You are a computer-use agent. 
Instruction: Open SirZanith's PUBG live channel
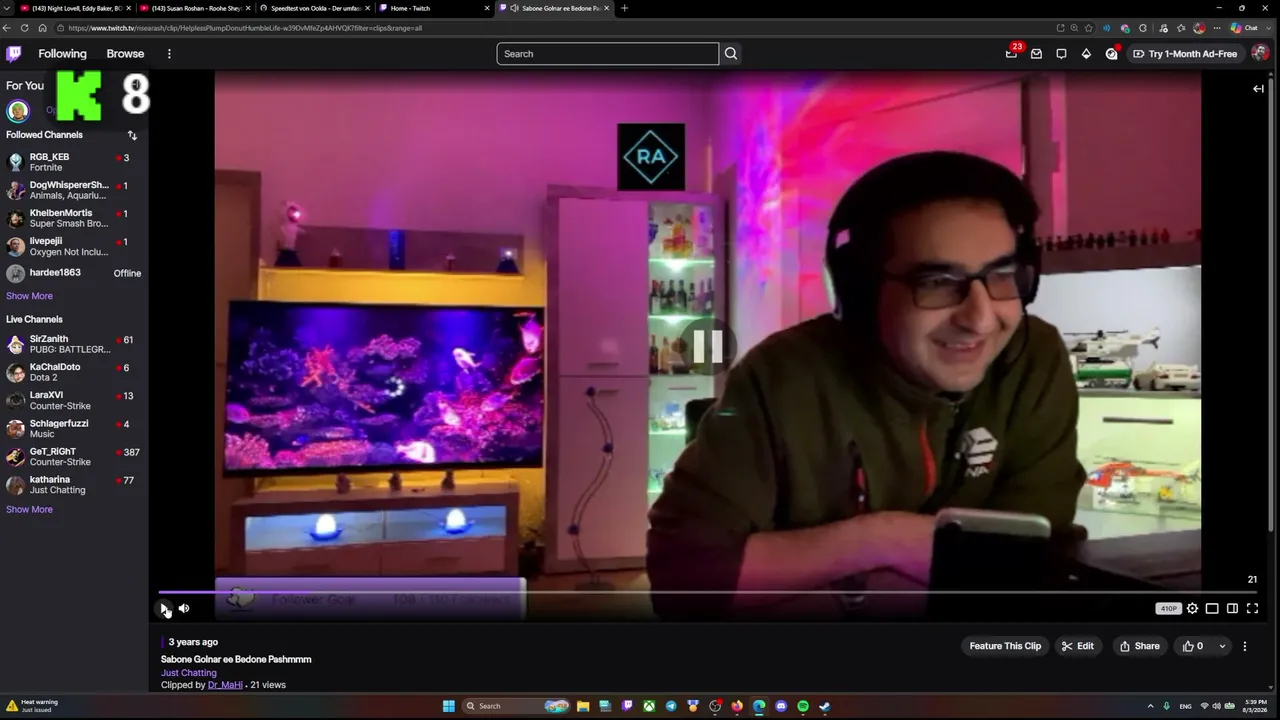tap(74, 344)
